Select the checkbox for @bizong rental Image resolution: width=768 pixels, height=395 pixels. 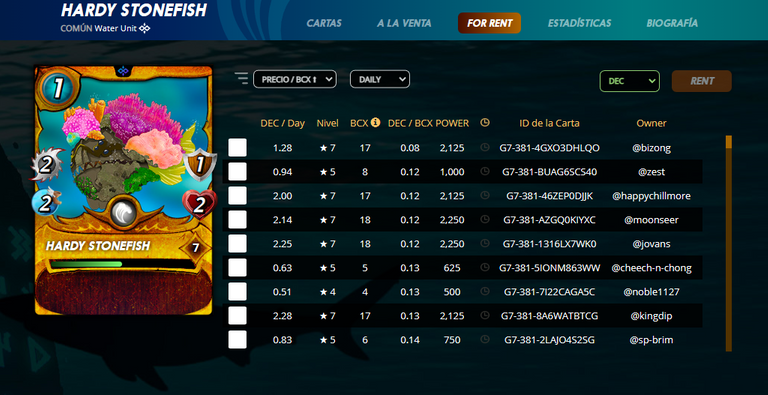[238, 148]
